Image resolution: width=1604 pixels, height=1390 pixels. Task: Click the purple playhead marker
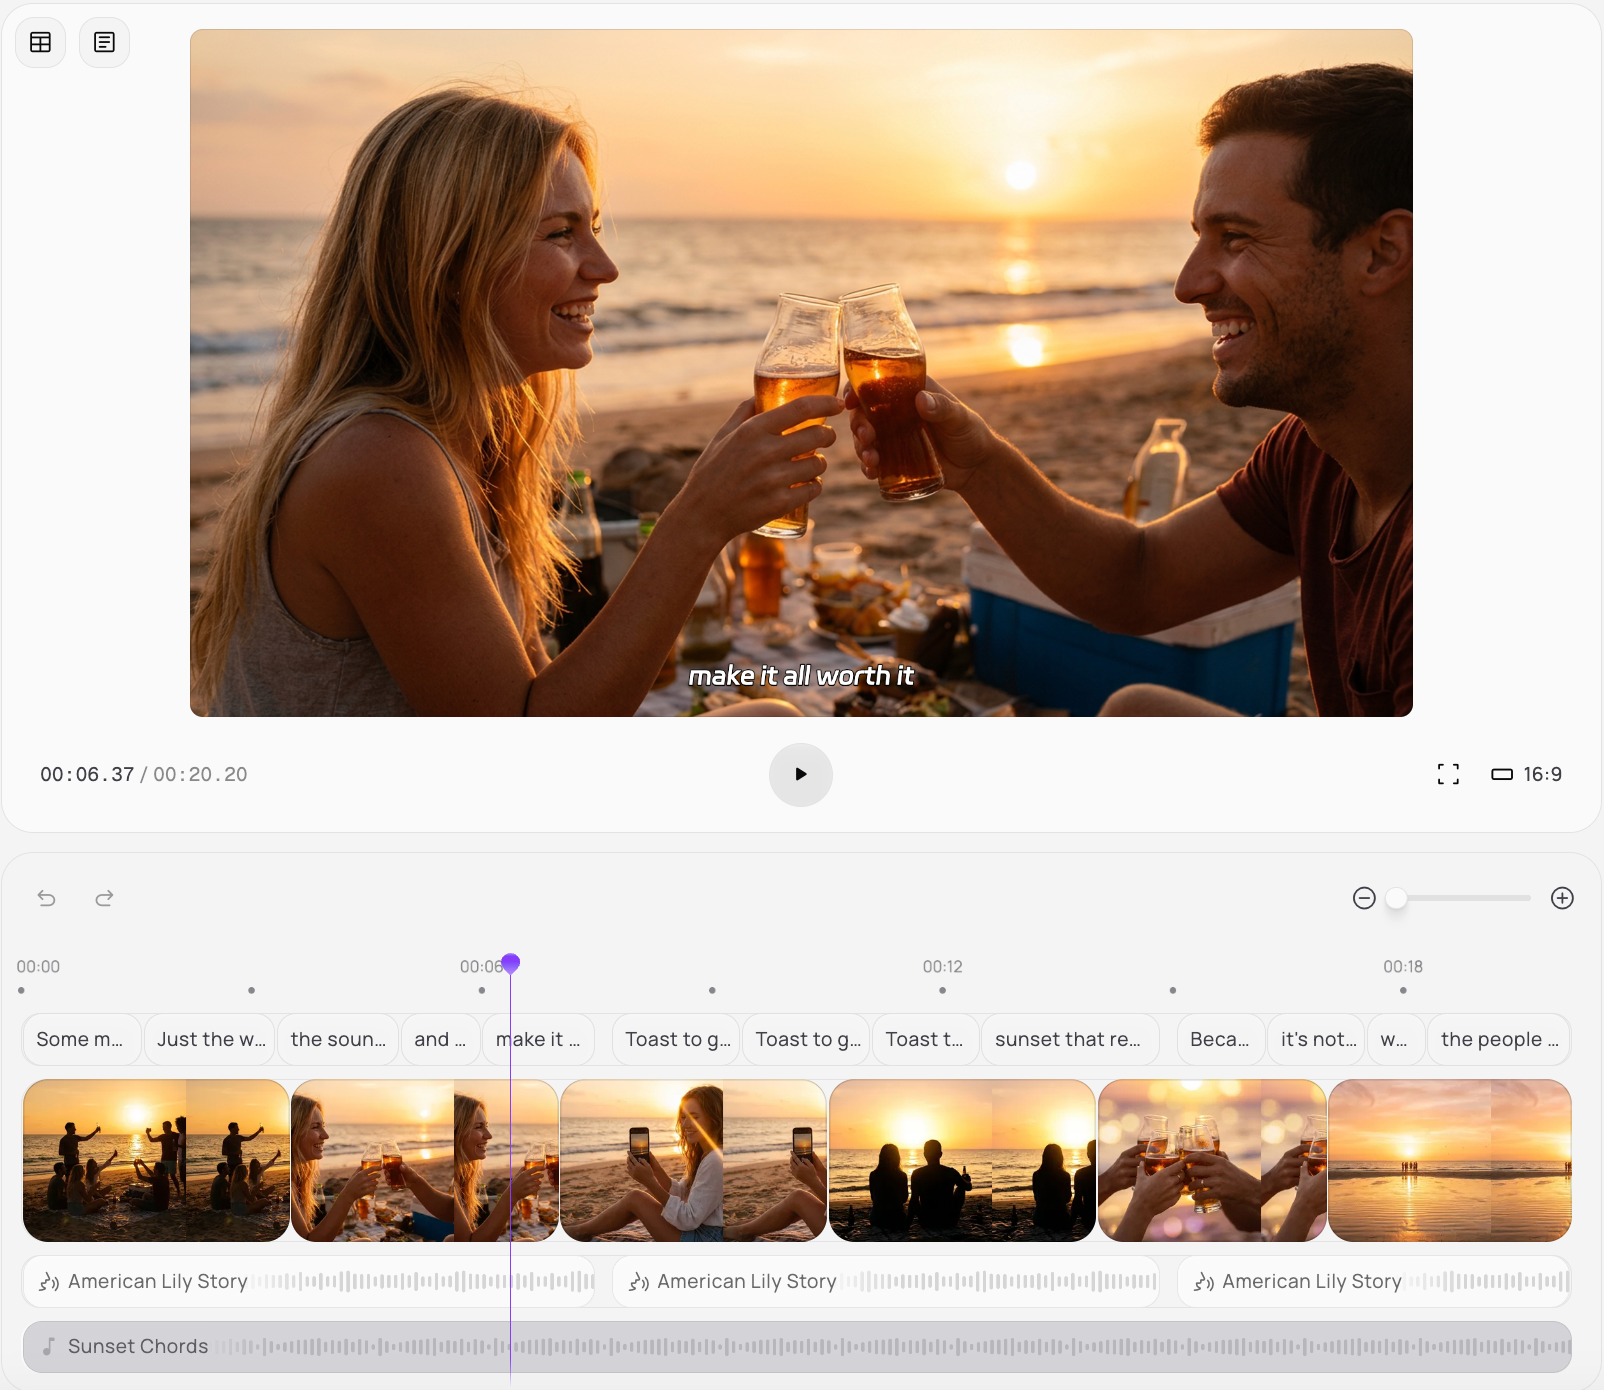(510, 963)
